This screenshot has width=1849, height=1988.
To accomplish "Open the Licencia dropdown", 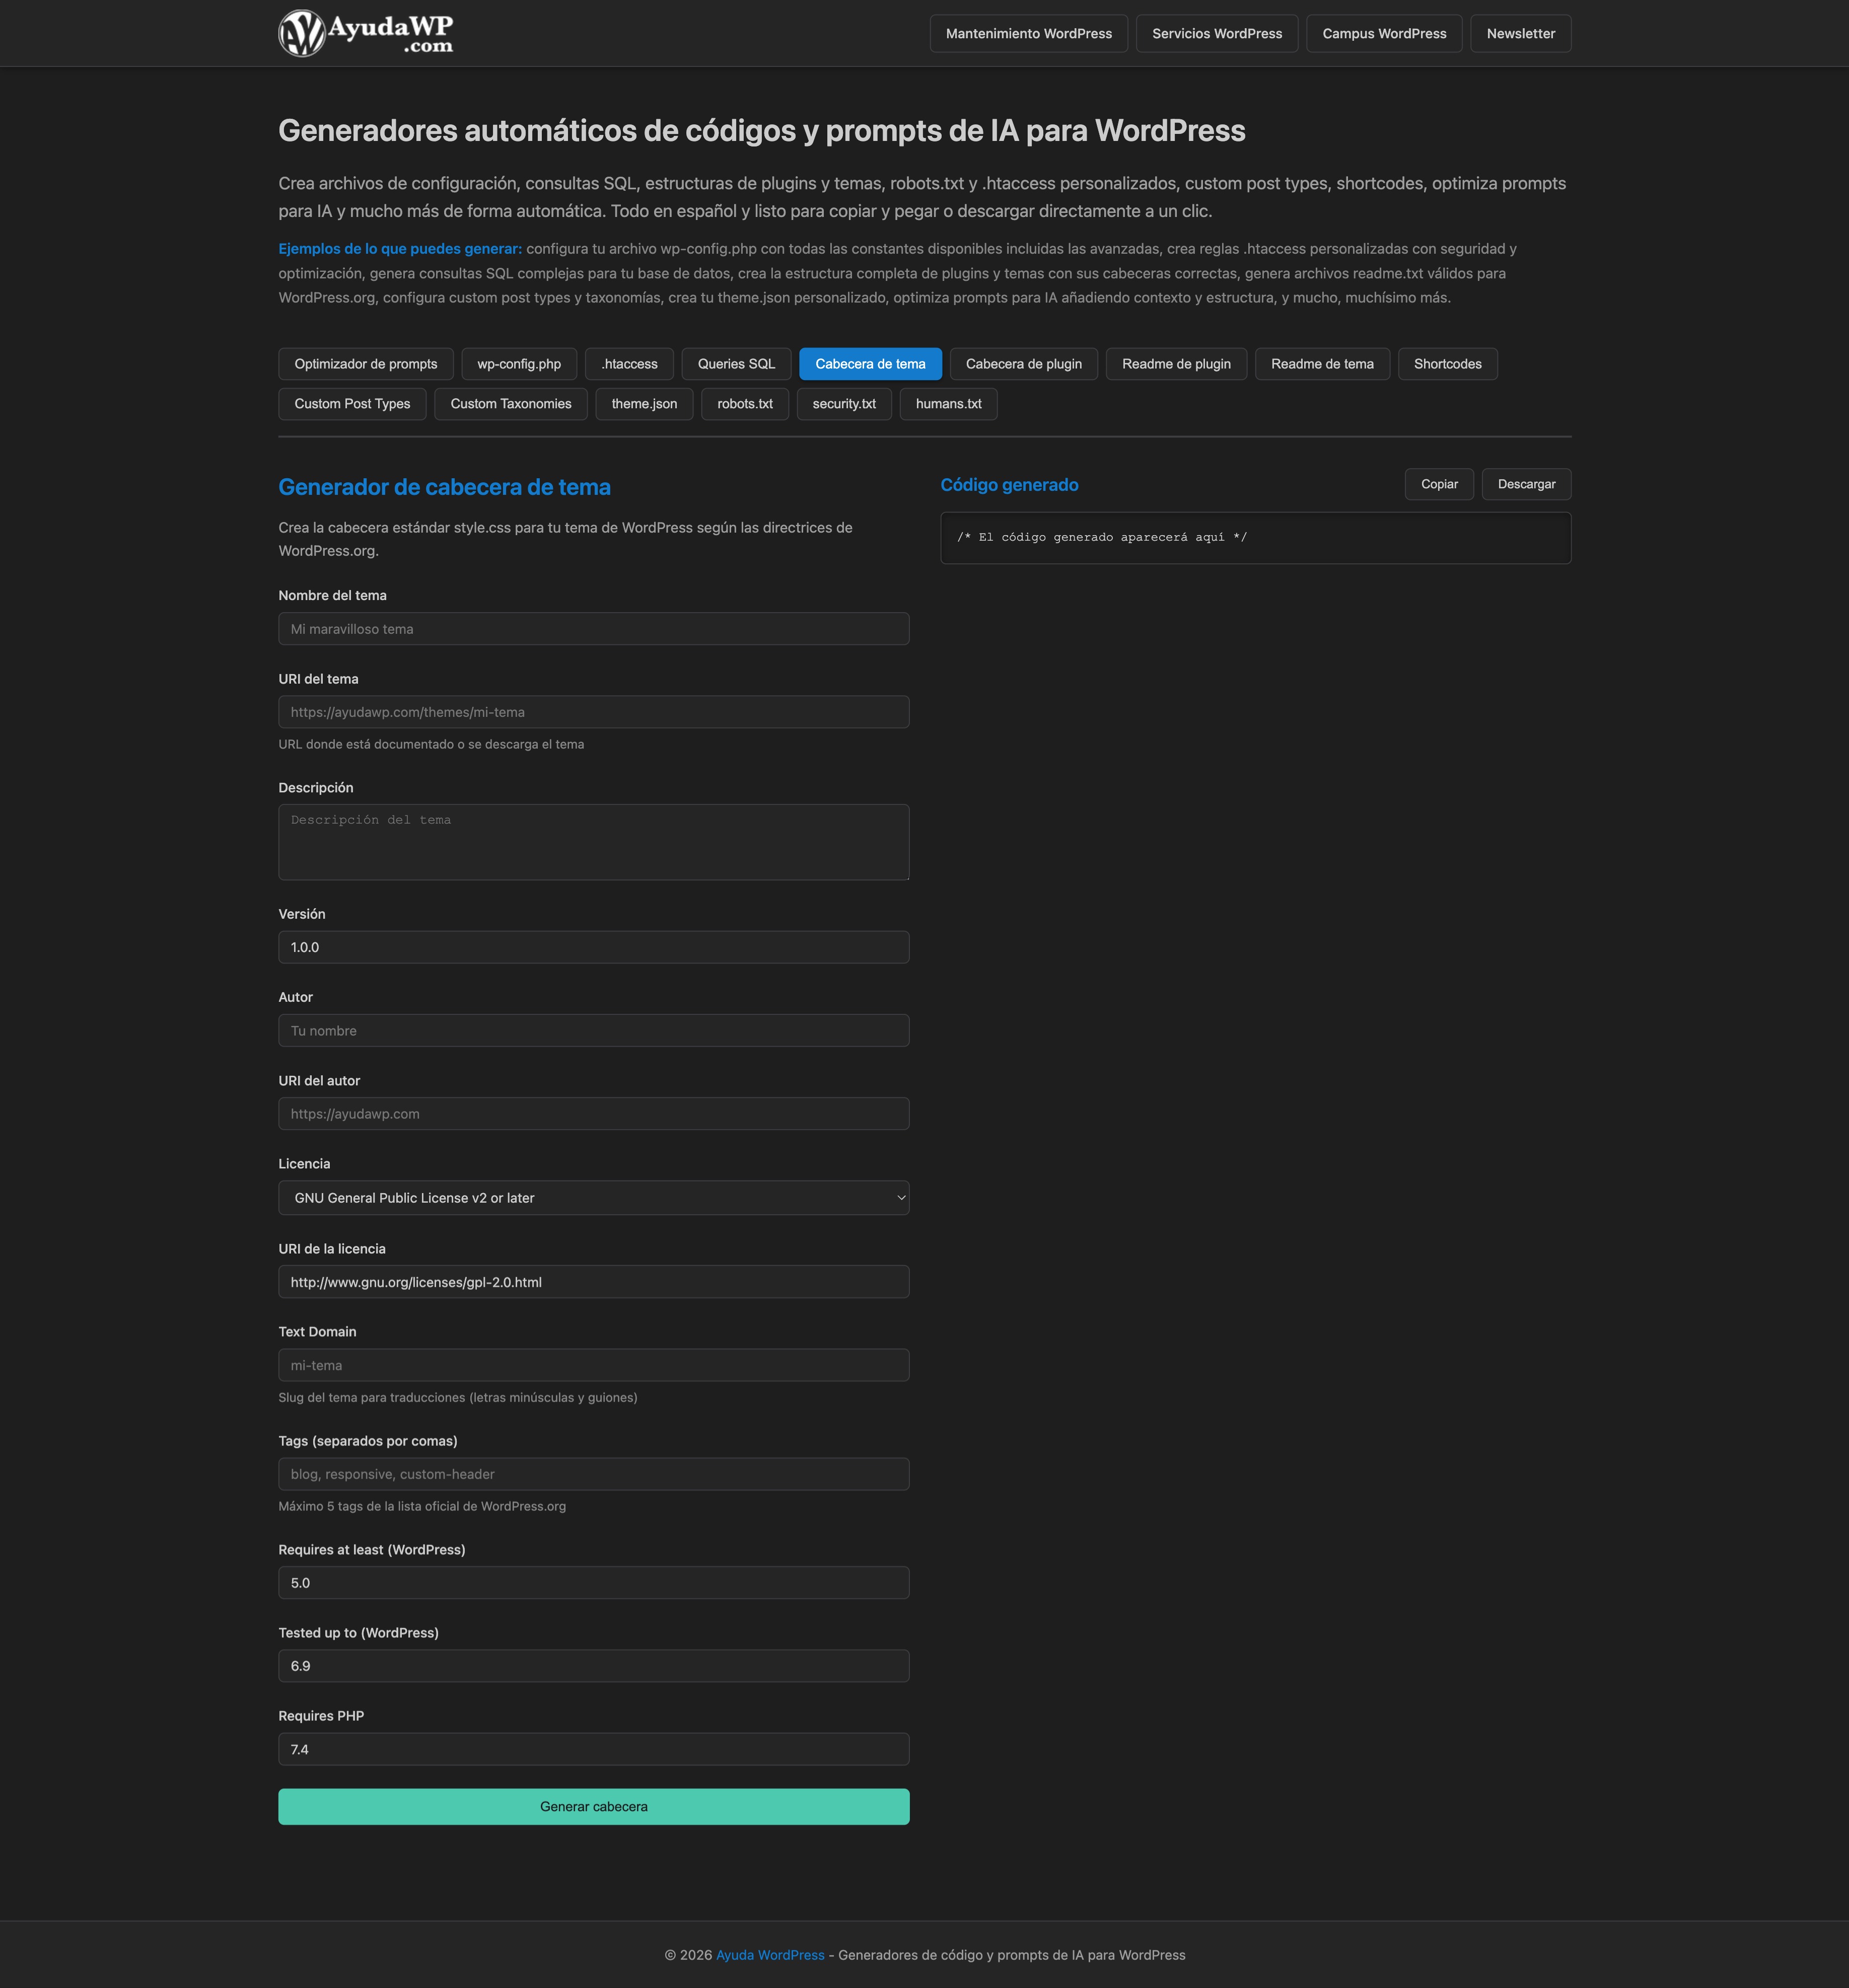I will [x=593, y=1197].
